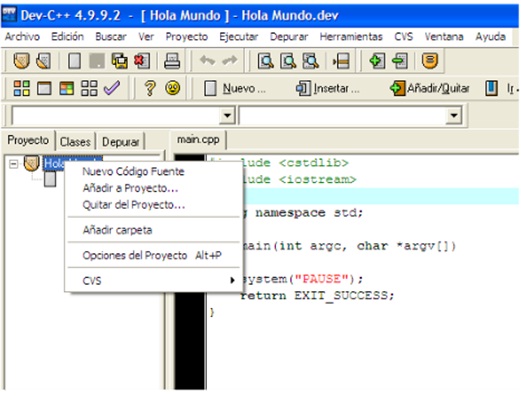521x412 pixels.
Task: Select the main.cpp editor tab
Action: (x=198, y=140)
